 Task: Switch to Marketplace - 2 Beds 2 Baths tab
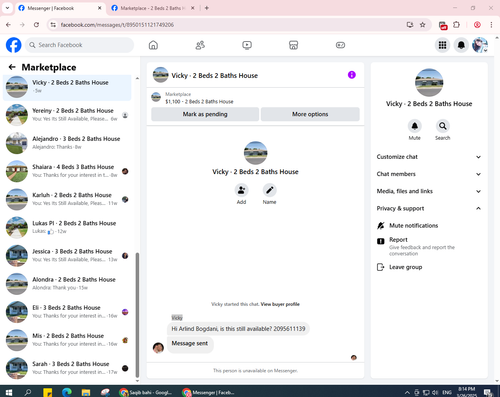[152, 8]
